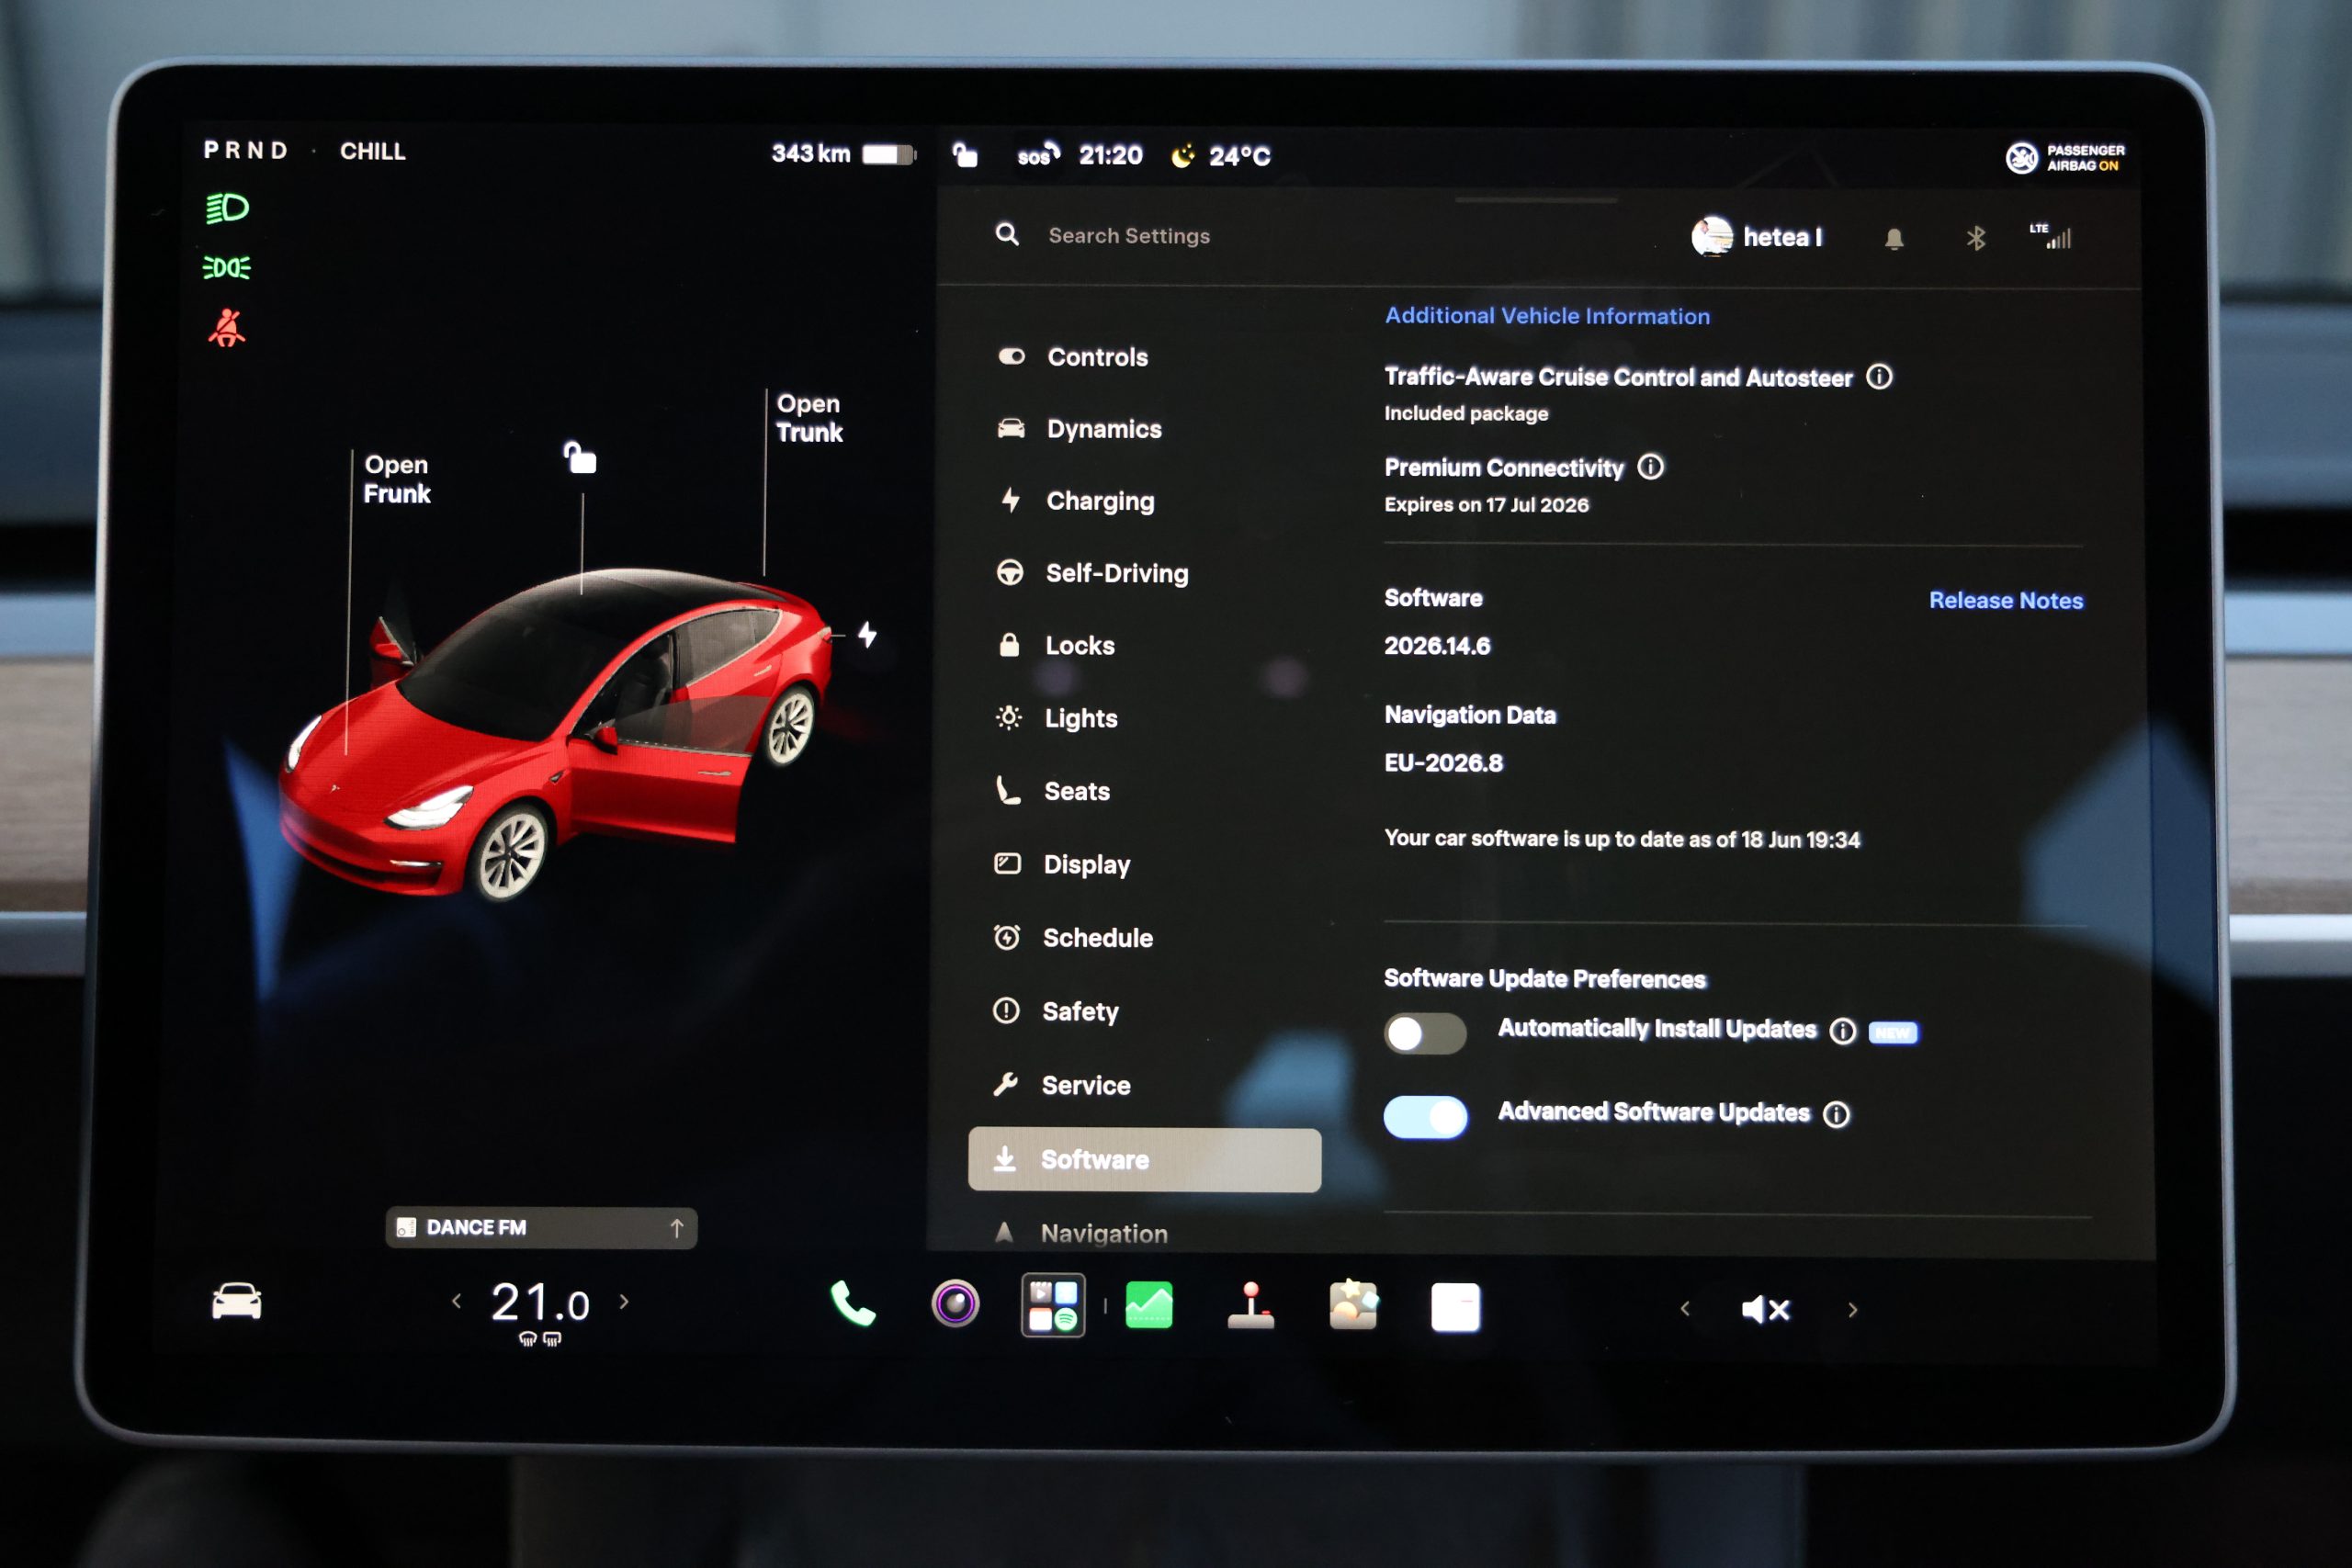Tap the LTE signal strength icon
This screenshot has height=1568, width=2352.
[2050, 236]
